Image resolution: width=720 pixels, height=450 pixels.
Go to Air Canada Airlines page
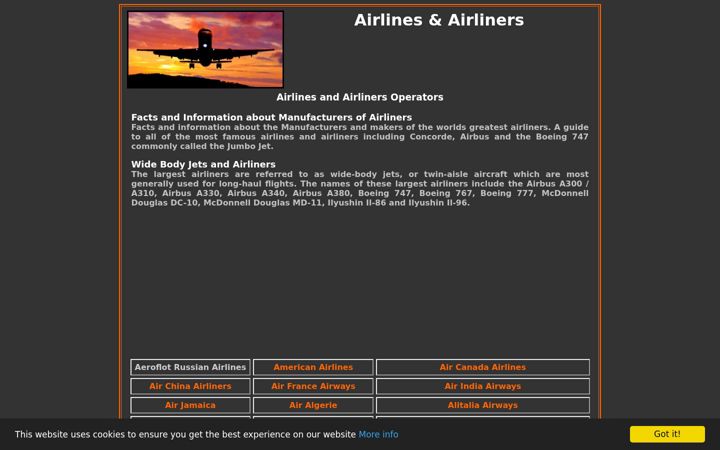483,367
